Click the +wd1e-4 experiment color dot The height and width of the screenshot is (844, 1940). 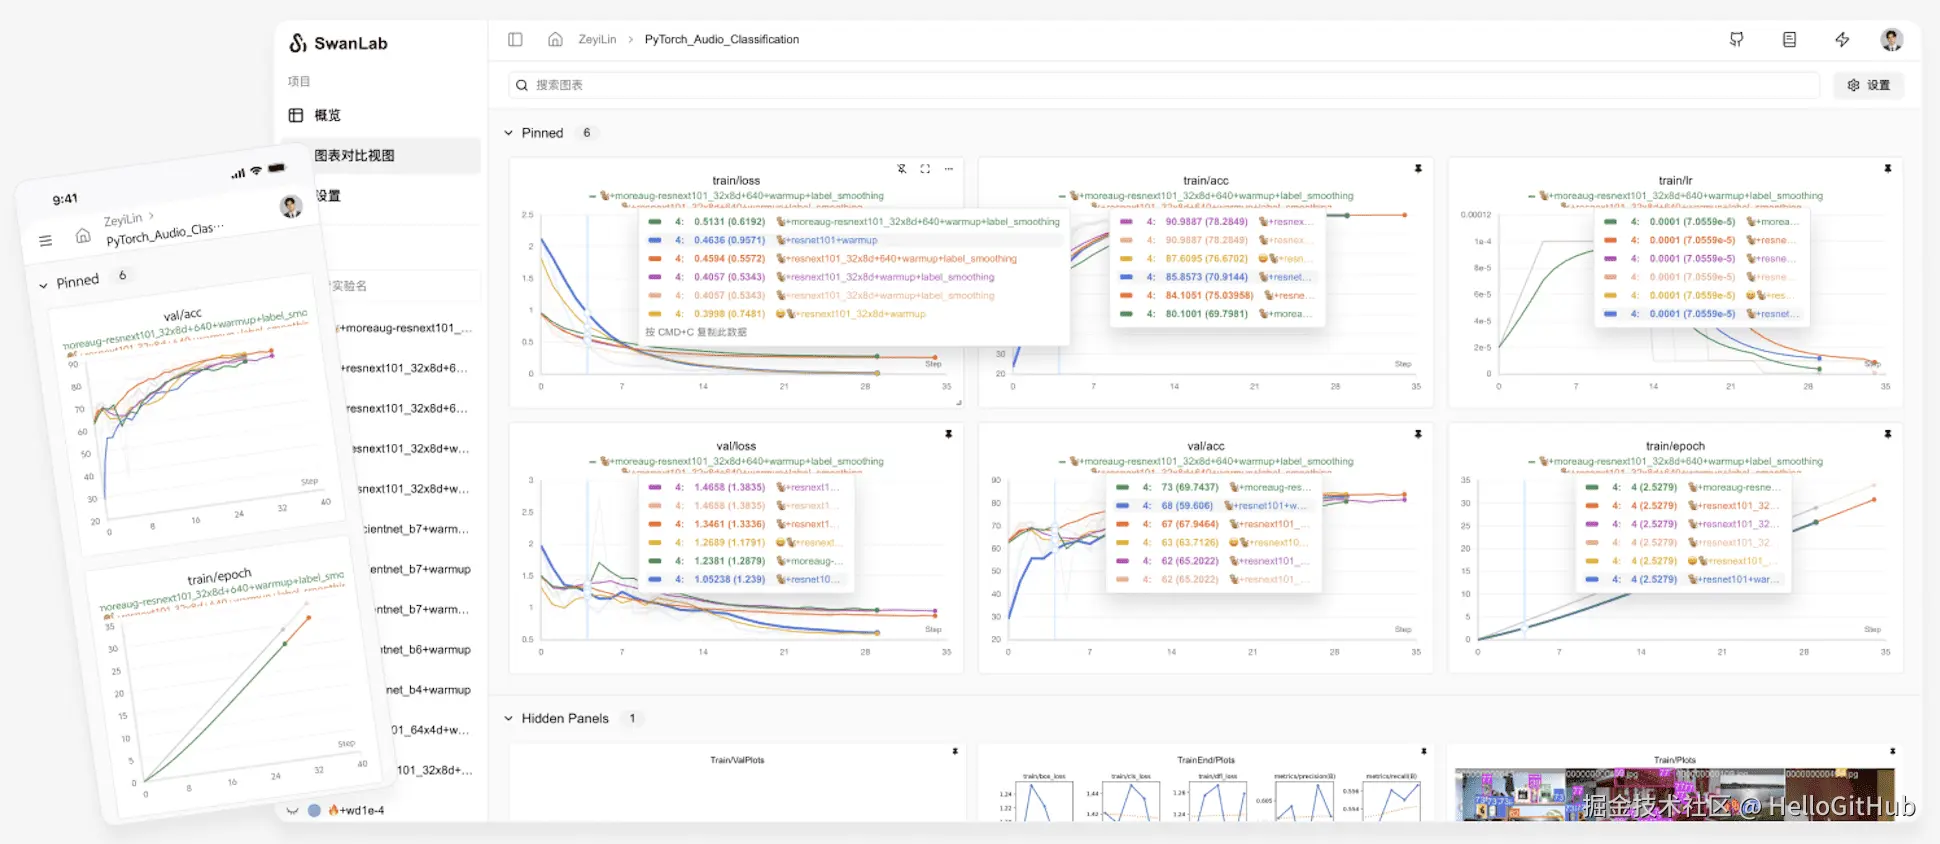click(314, 810)
